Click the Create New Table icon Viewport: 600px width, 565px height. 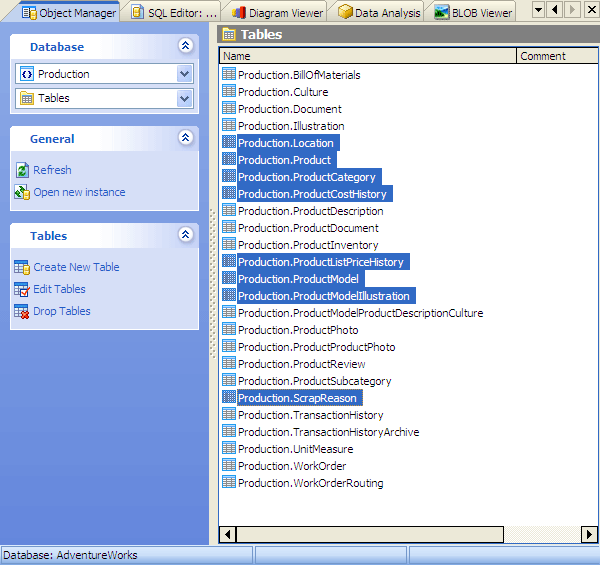pos(22,267)
